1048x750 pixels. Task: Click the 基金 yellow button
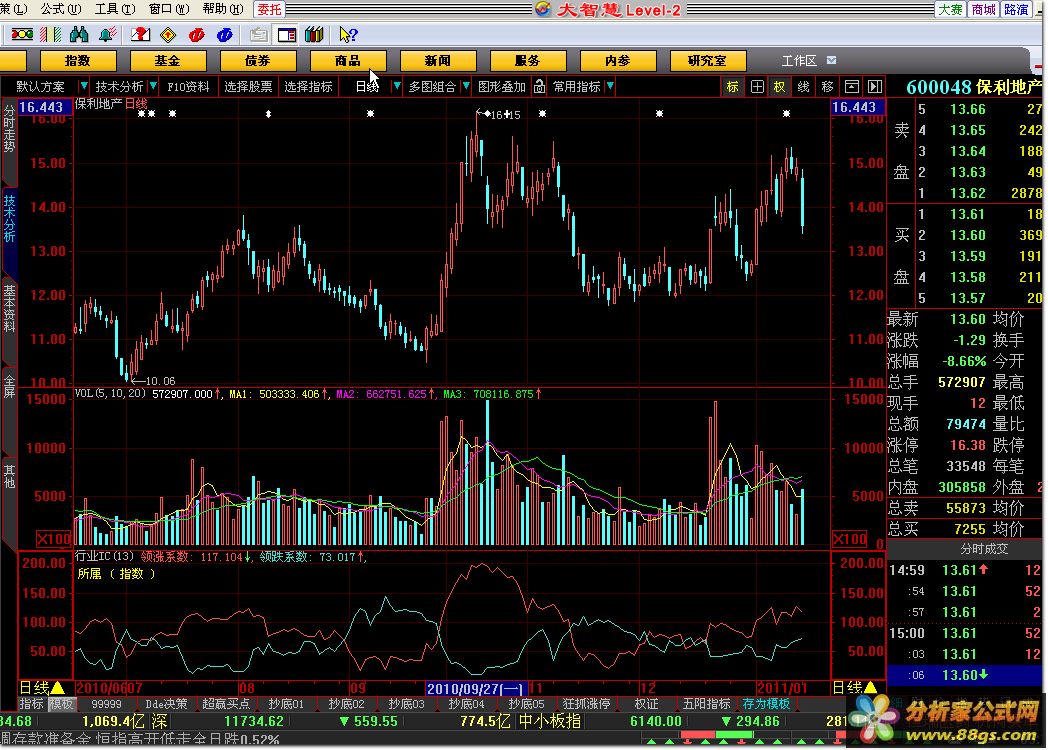[168, 61]
